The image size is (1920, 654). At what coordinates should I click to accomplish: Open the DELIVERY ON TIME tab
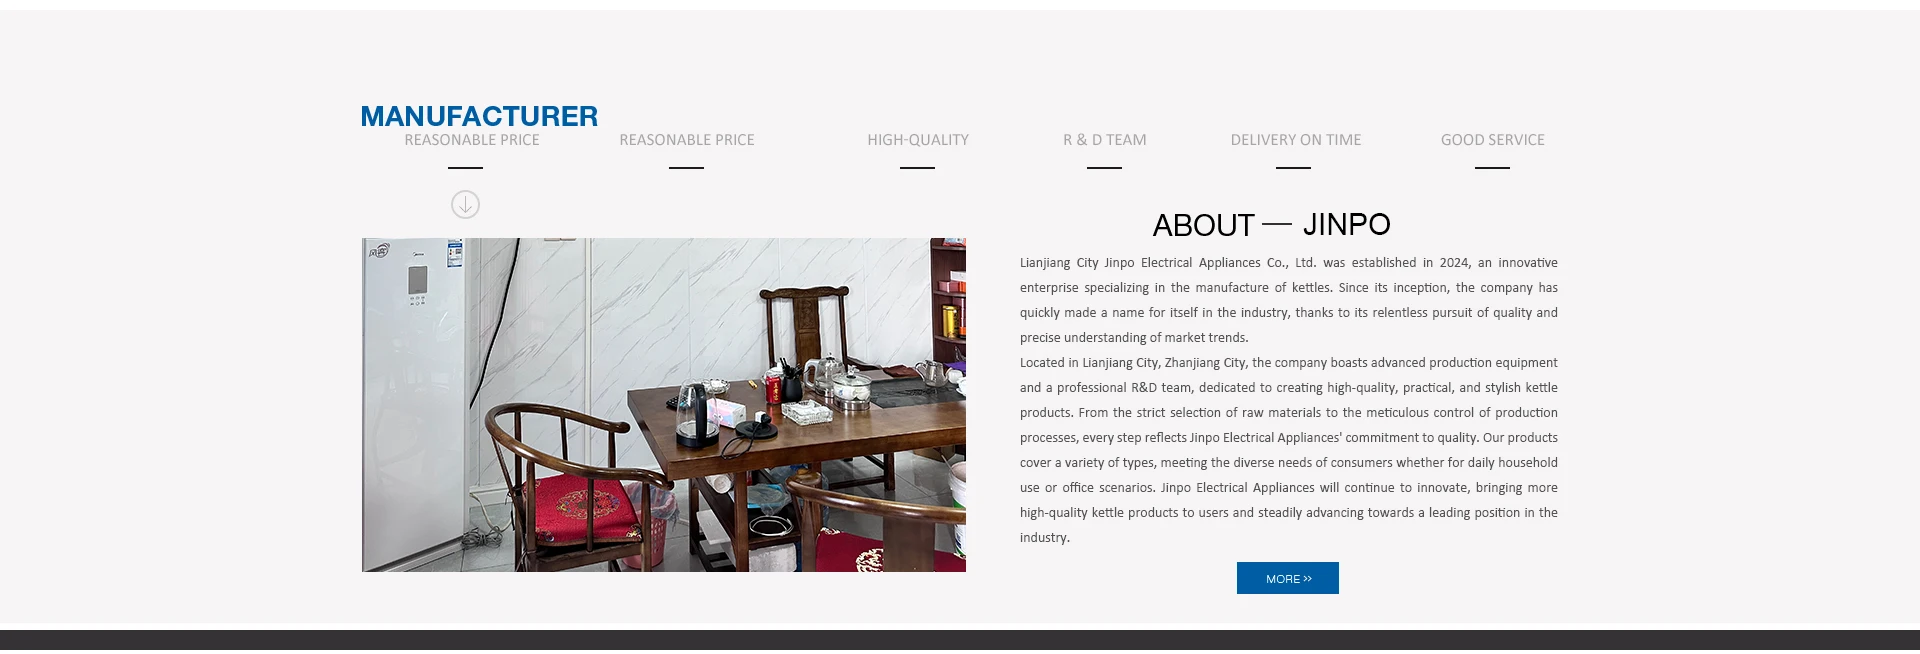click(1296, 140)
